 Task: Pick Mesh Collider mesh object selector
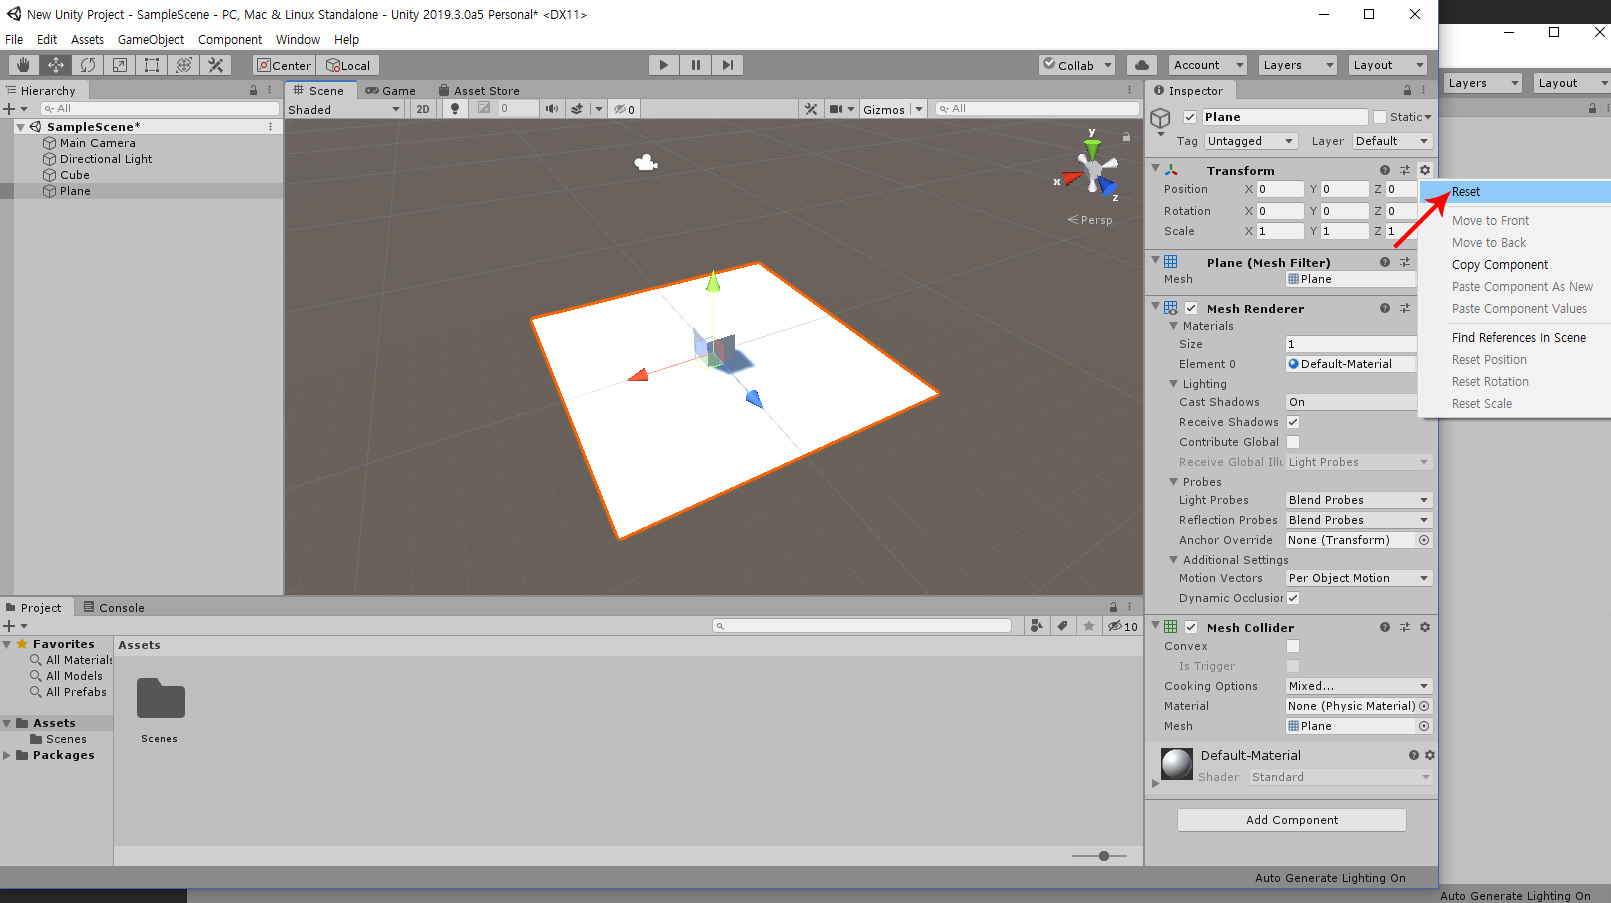(x=1424, y=726)
